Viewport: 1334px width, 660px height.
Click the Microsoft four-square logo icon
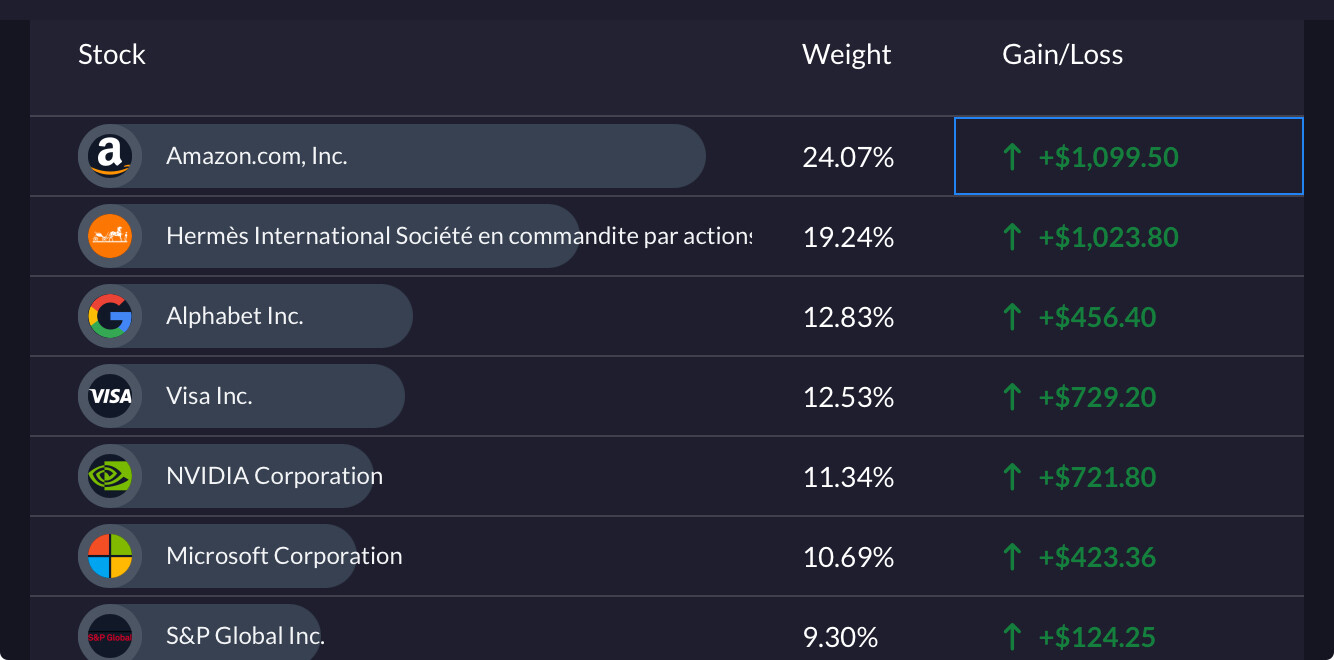(x=110, y=556)
